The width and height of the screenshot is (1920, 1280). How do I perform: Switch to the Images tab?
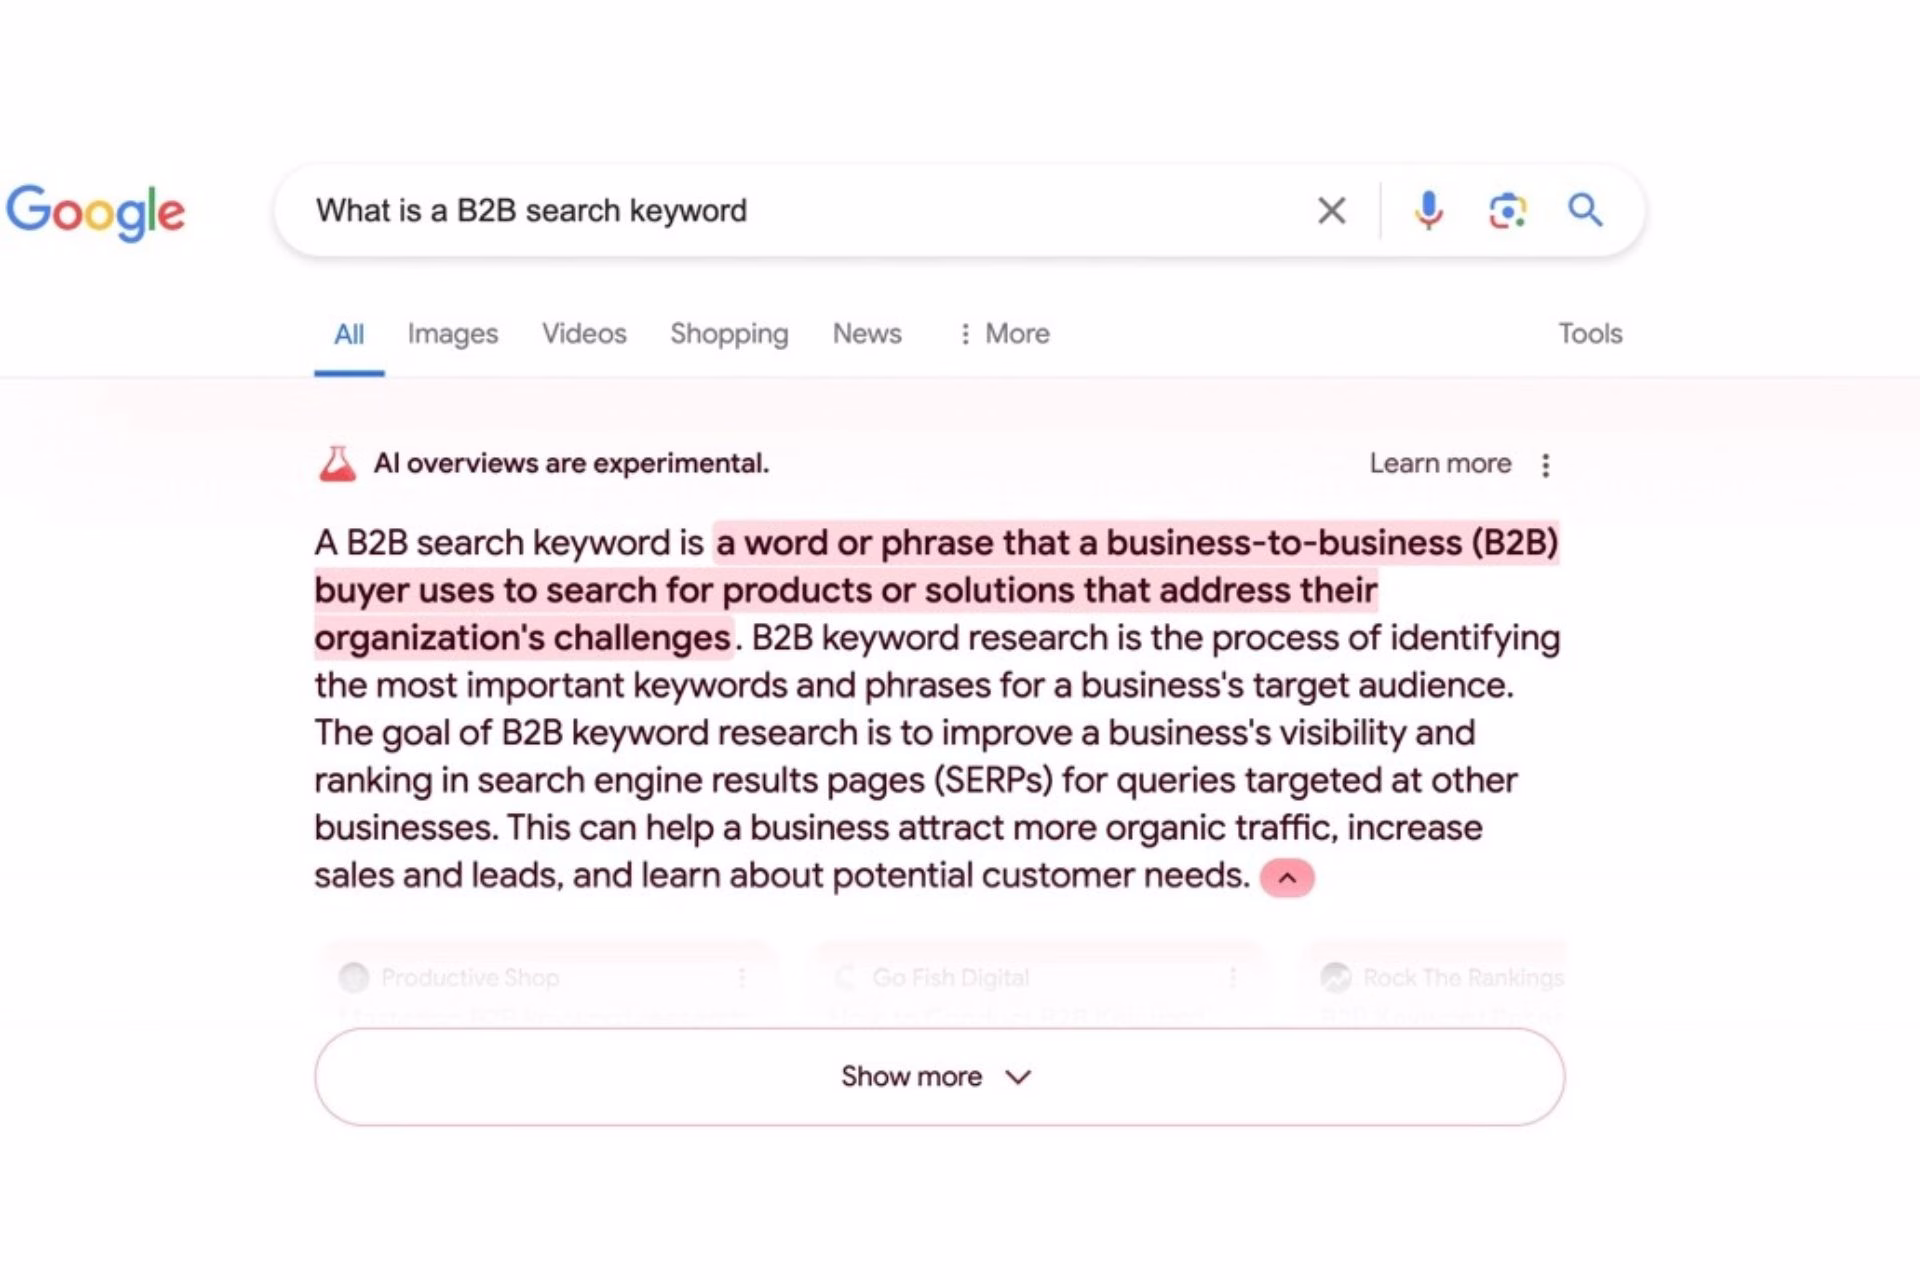[x=452, y=334]
